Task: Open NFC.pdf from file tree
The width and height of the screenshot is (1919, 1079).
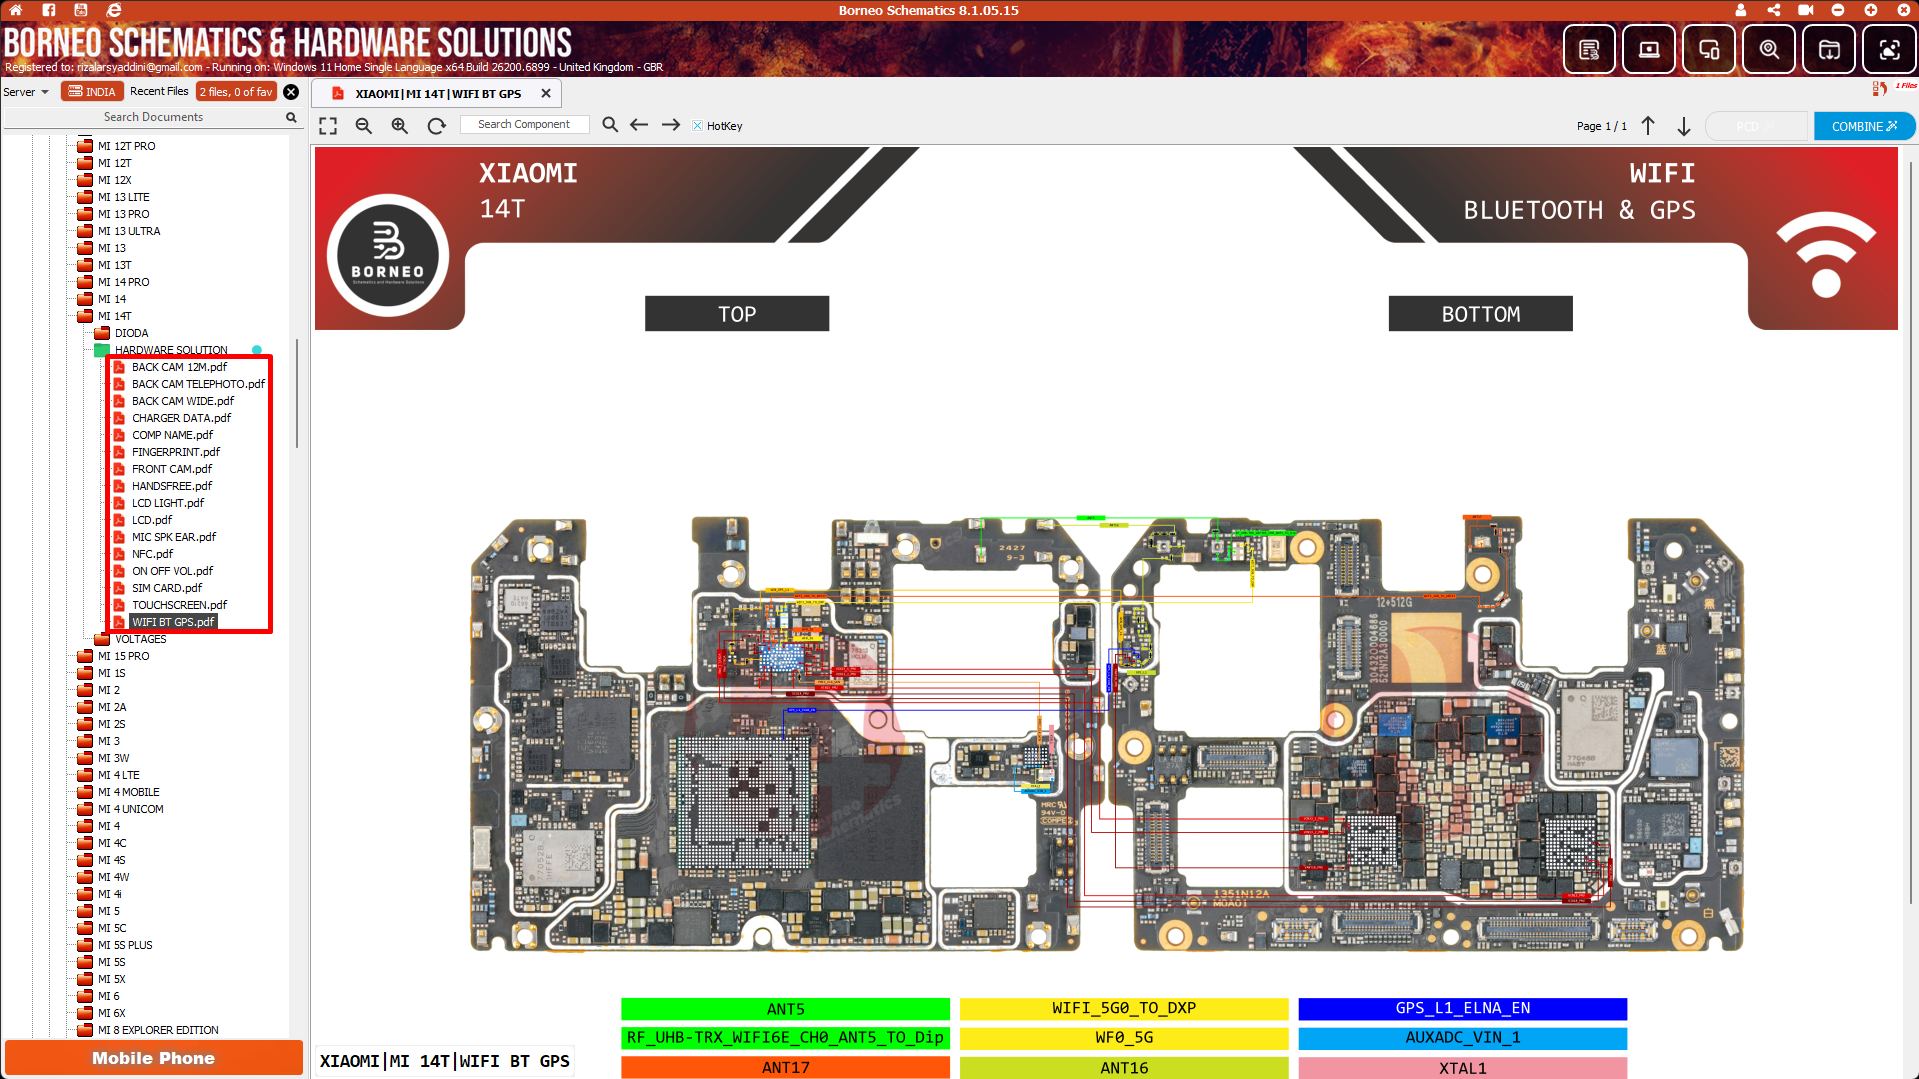Action: click(152, 554)
